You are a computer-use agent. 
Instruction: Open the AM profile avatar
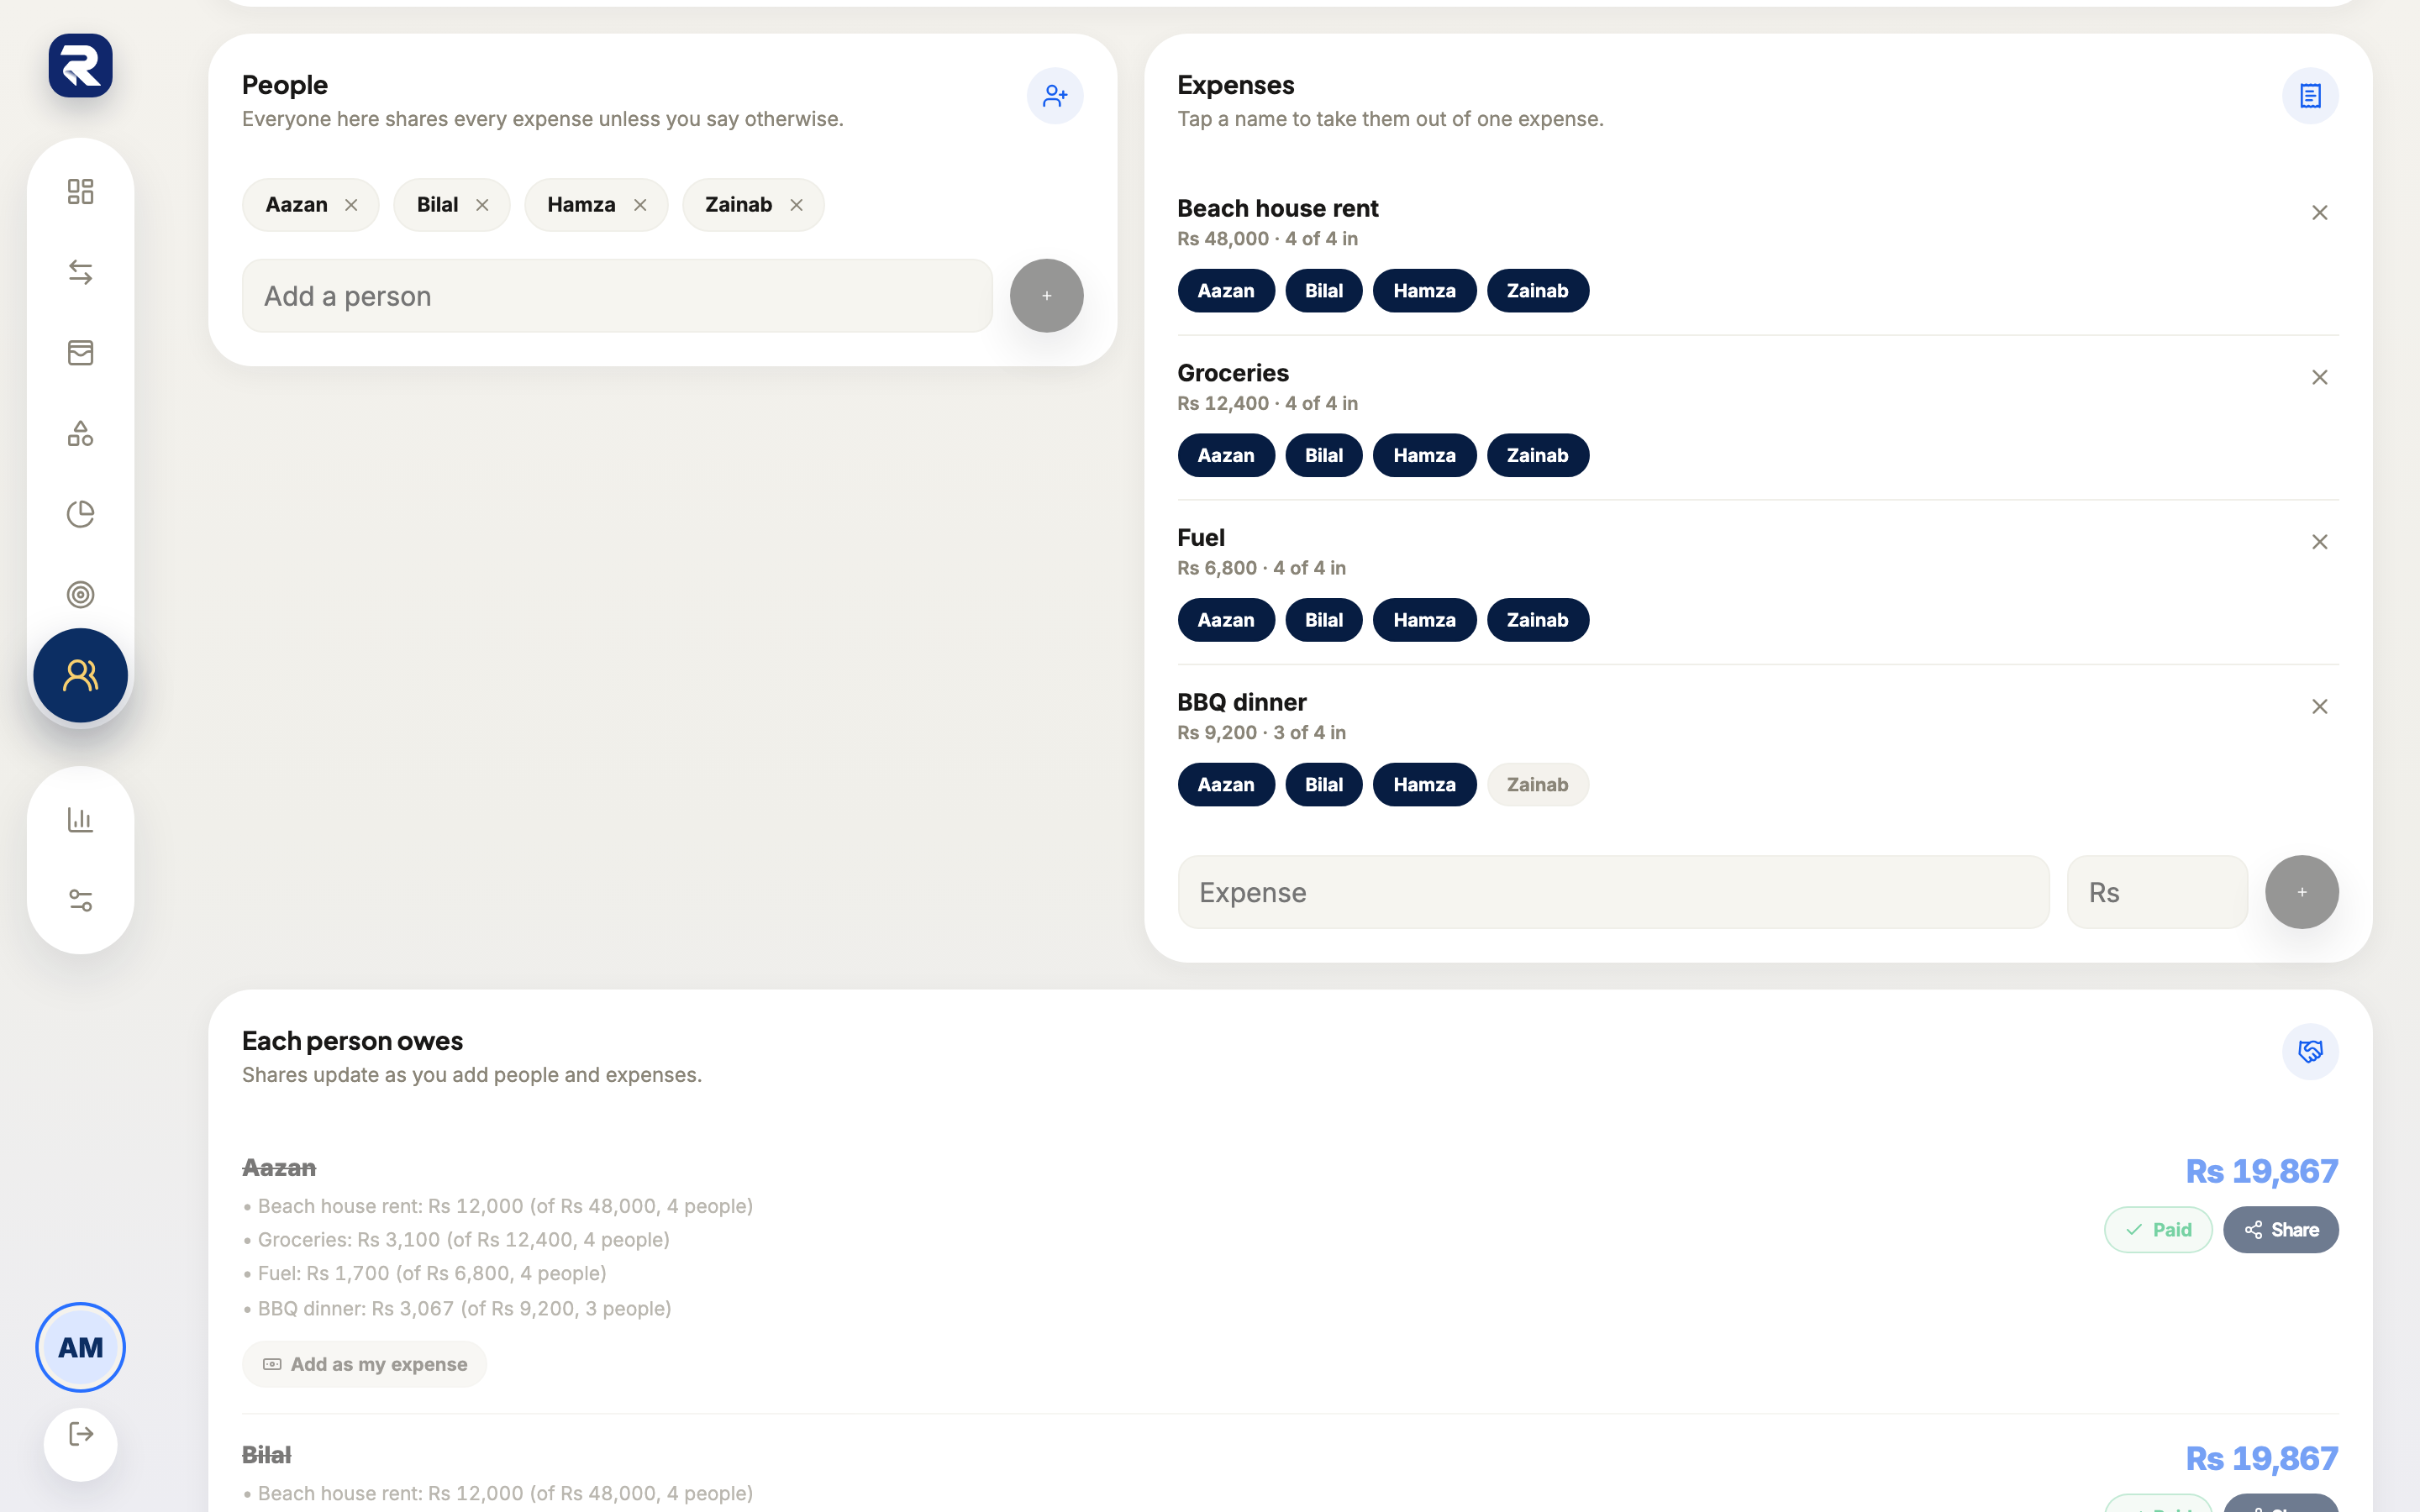click(x=80, y=1347)
